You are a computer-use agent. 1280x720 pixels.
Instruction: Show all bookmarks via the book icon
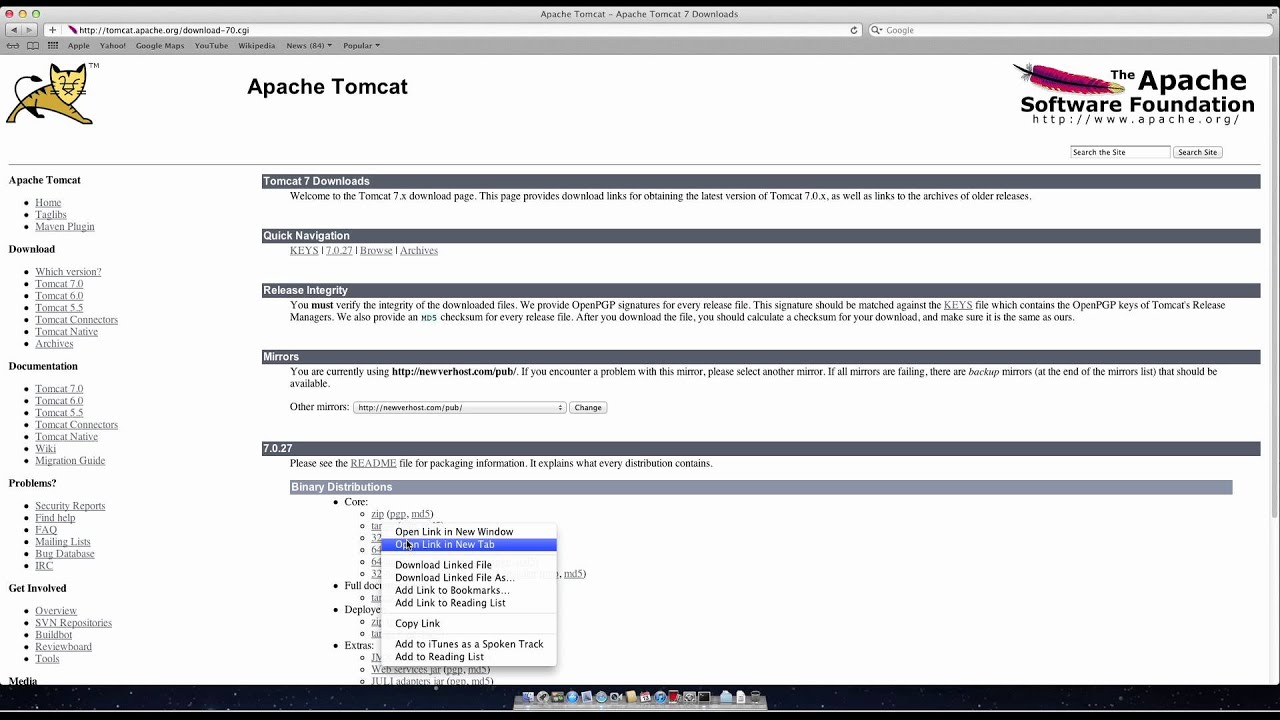[x=33, y=45]
